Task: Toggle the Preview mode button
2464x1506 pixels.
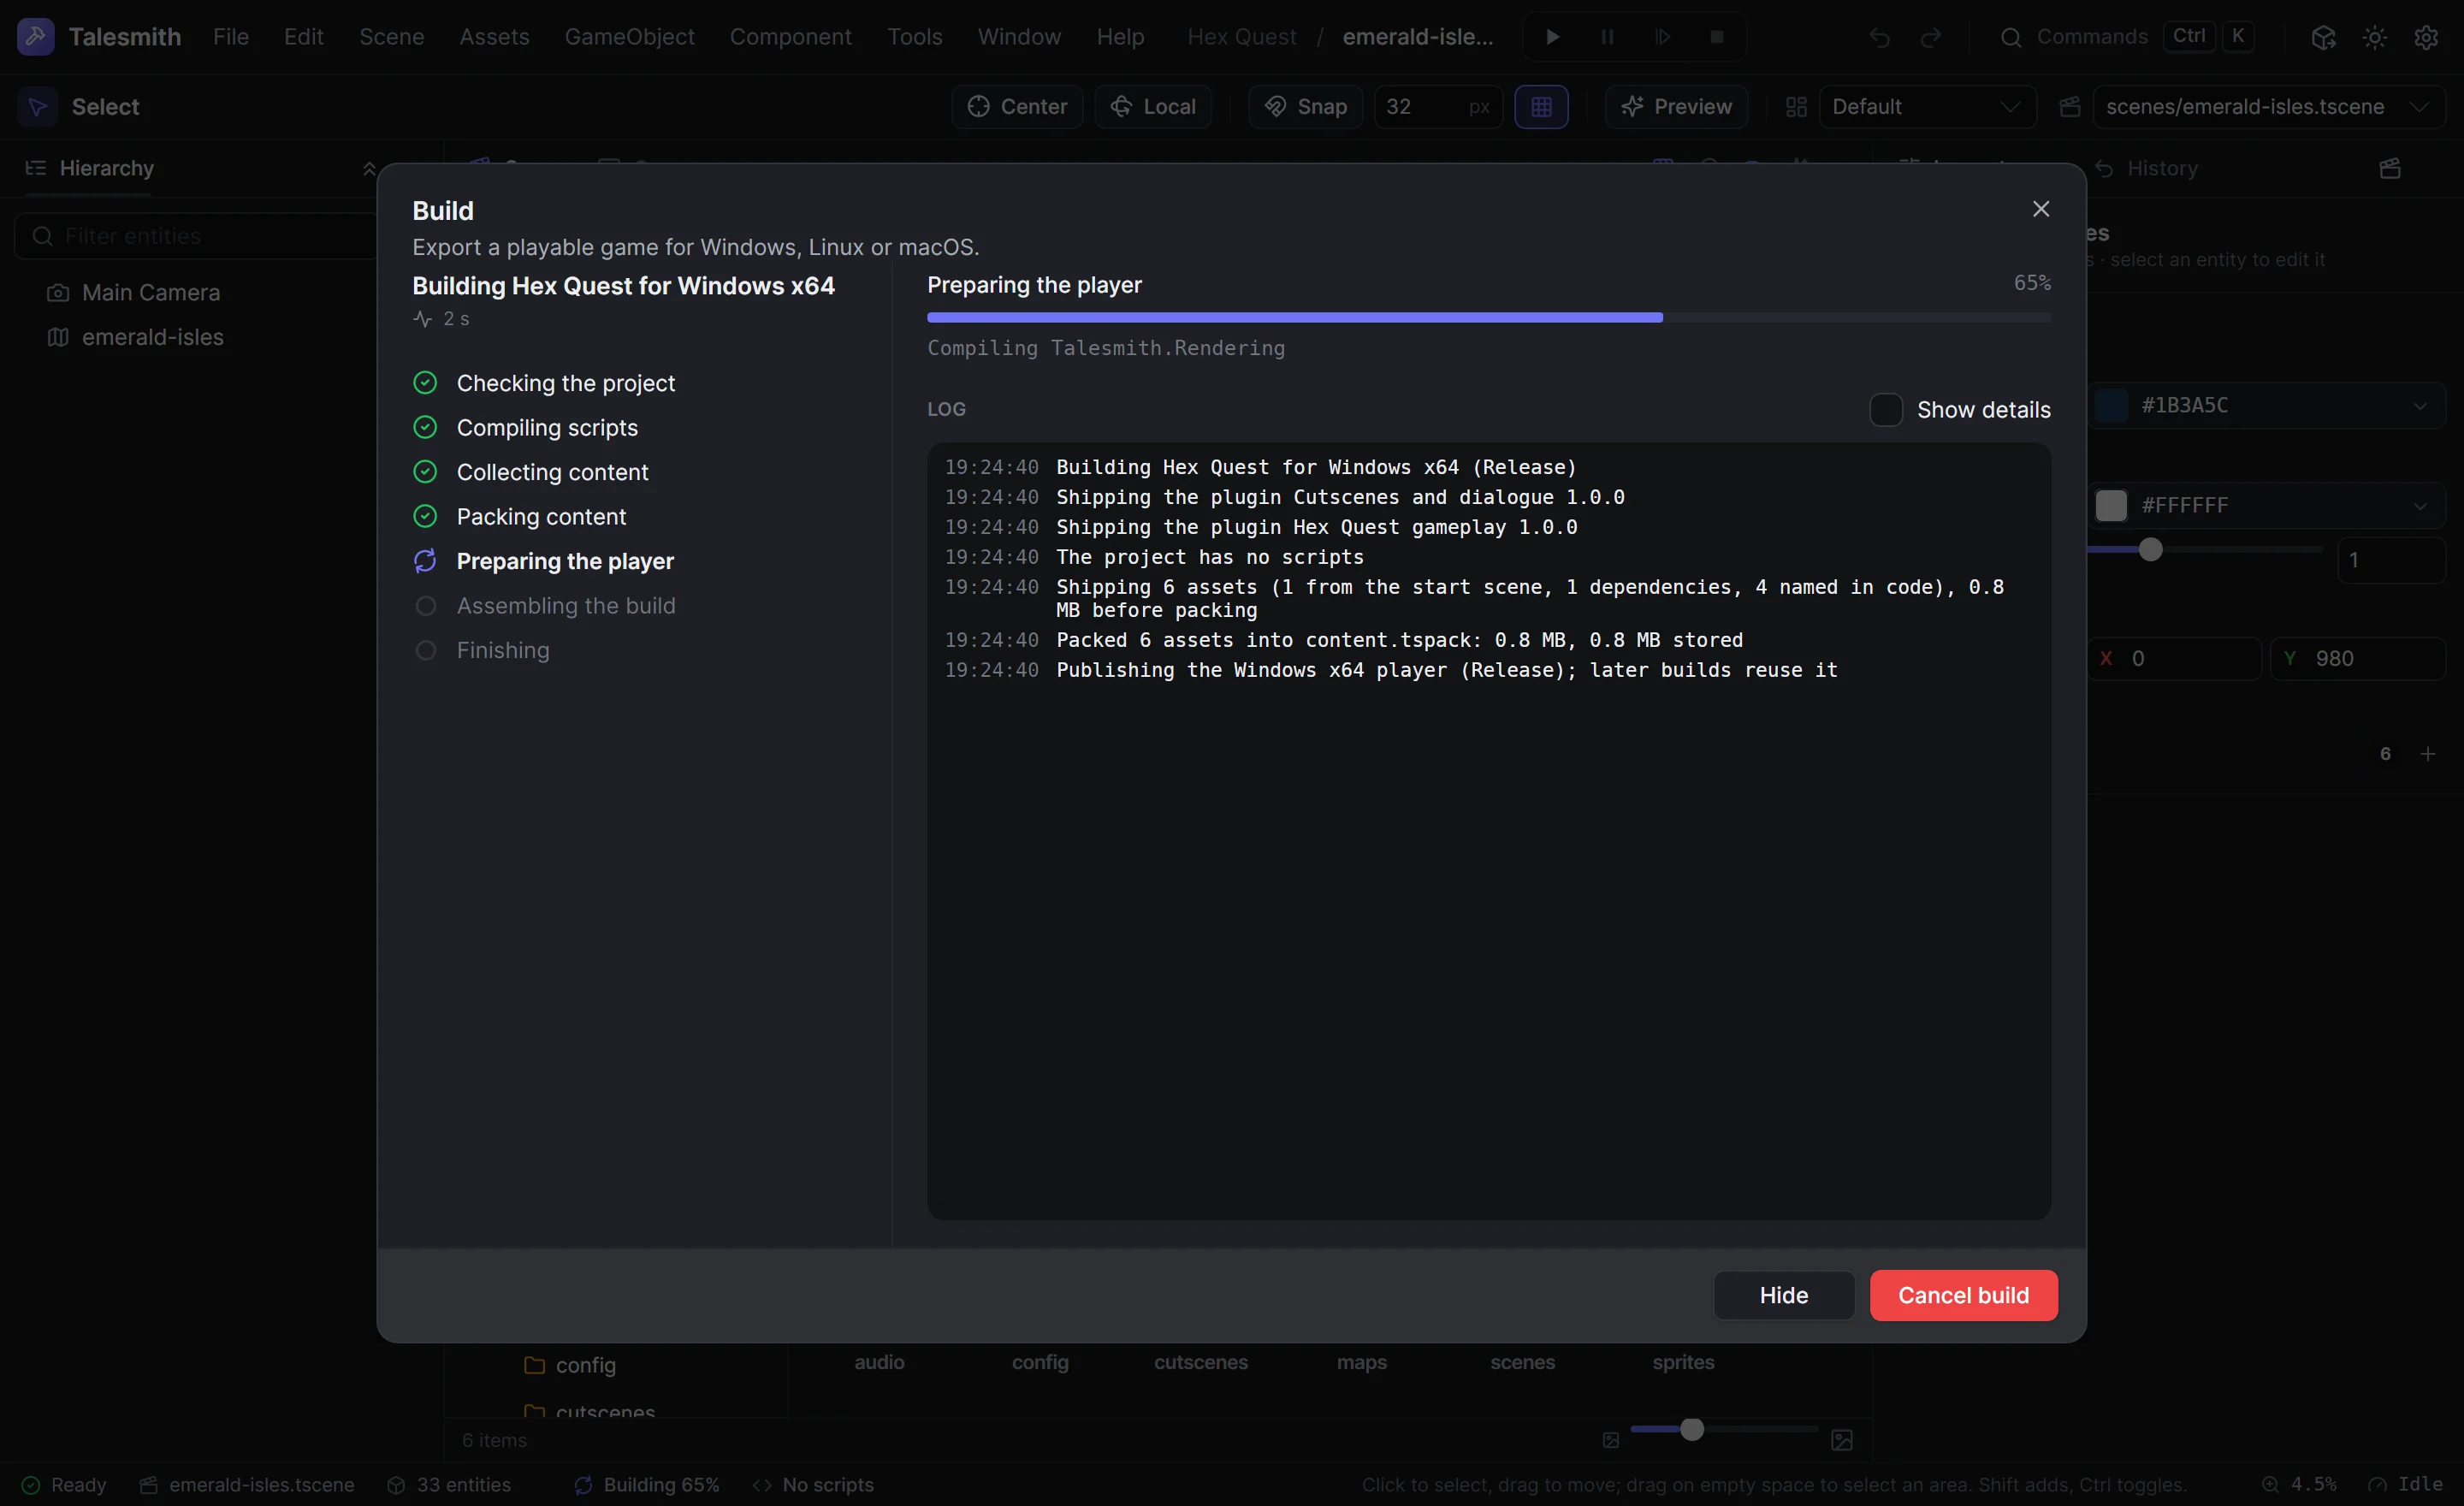Action: 1676,107
